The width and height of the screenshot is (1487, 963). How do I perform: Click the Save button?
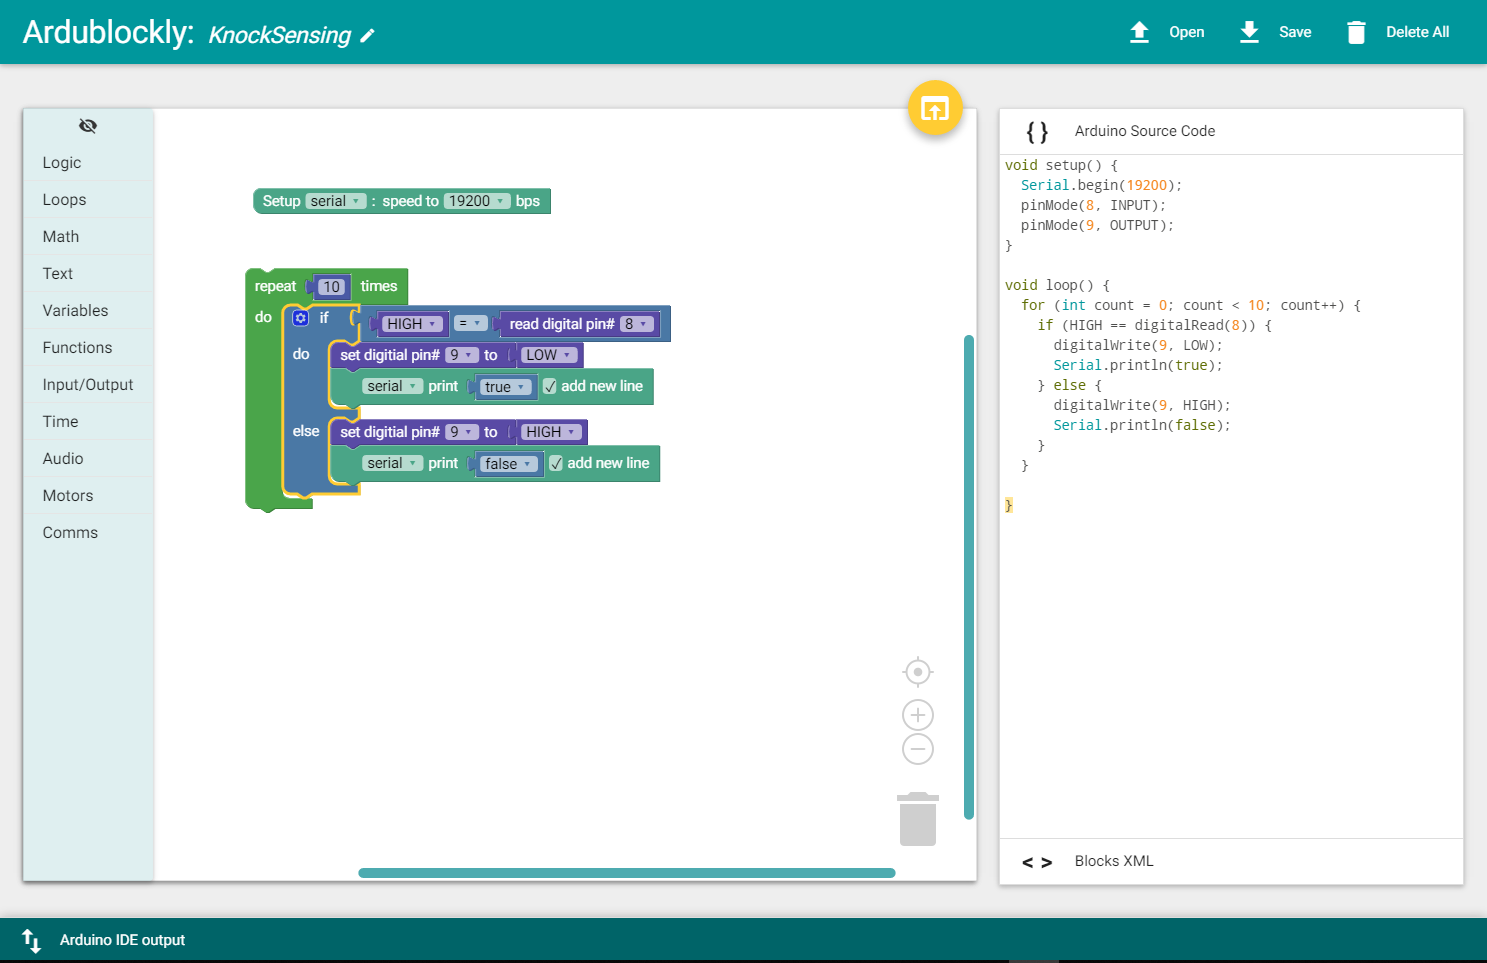click(1275, 32)
